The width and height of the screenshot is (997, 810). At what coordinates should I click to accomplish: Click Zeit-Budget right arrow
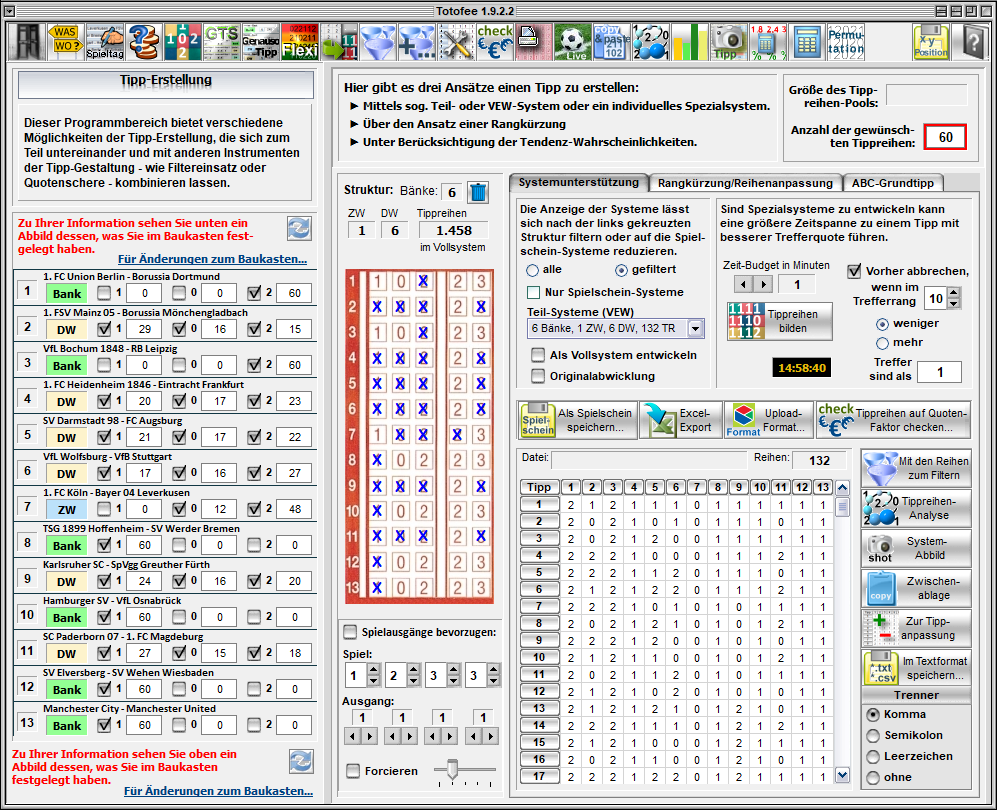coord(764,284)
